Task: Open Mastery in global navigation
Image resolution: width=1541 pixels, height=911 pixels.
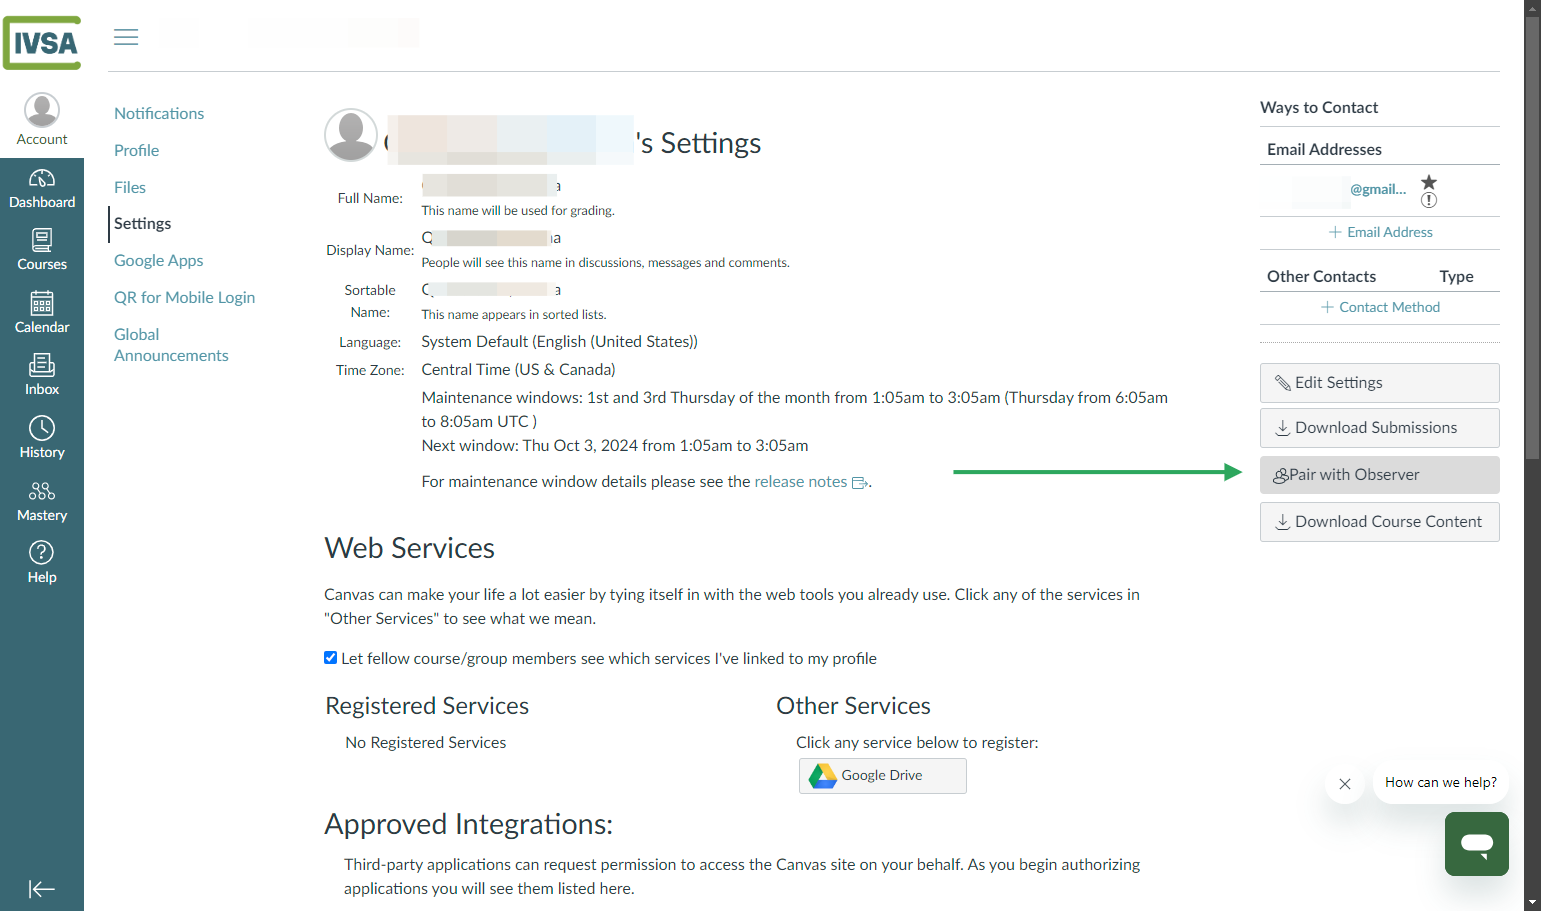Action: (x=42, y=502)
